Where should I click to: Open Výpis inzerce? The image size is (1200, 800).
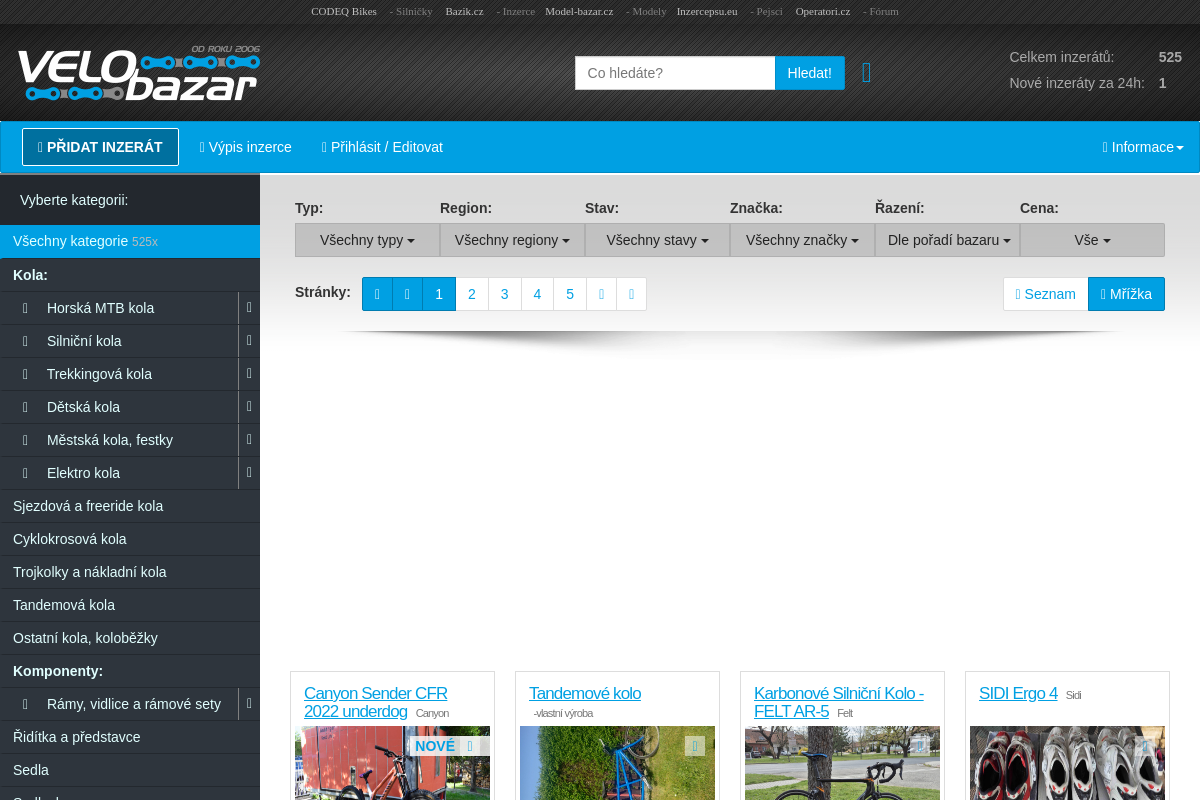(x=246, y=147)
